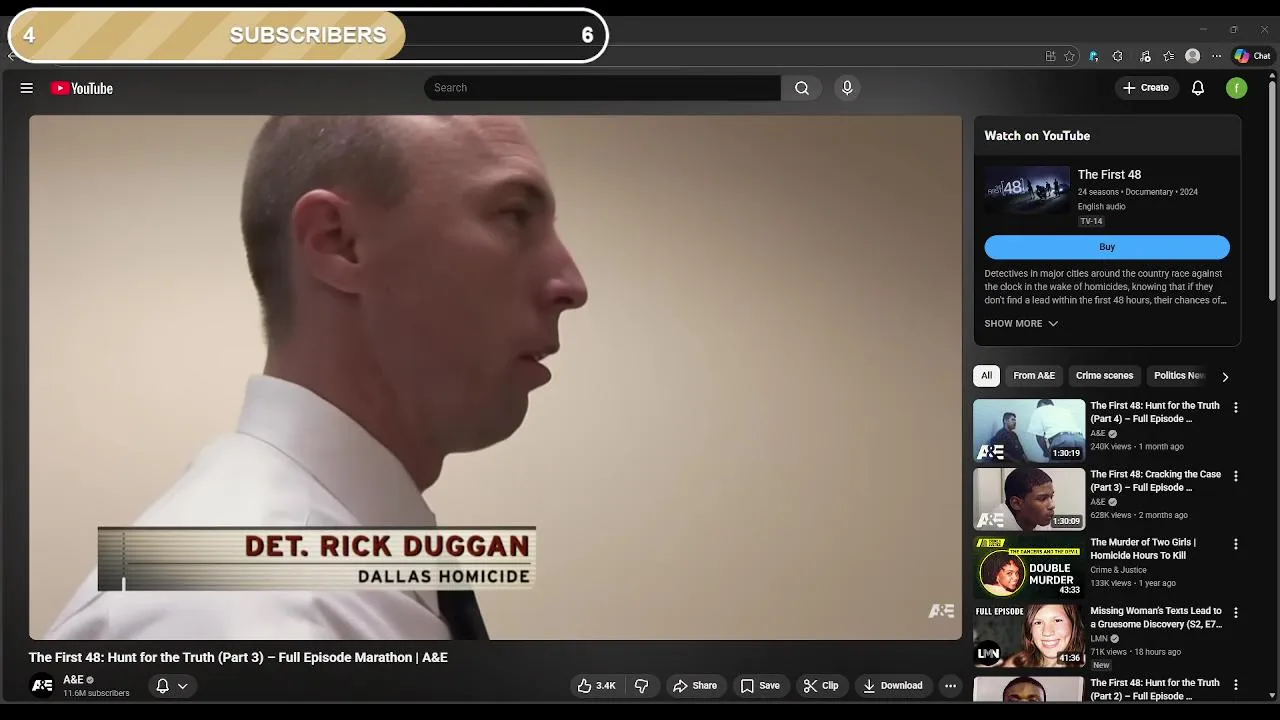Go to the YouTube home logo
Screen dimensions: 1280x720
[x=82, y=88]
